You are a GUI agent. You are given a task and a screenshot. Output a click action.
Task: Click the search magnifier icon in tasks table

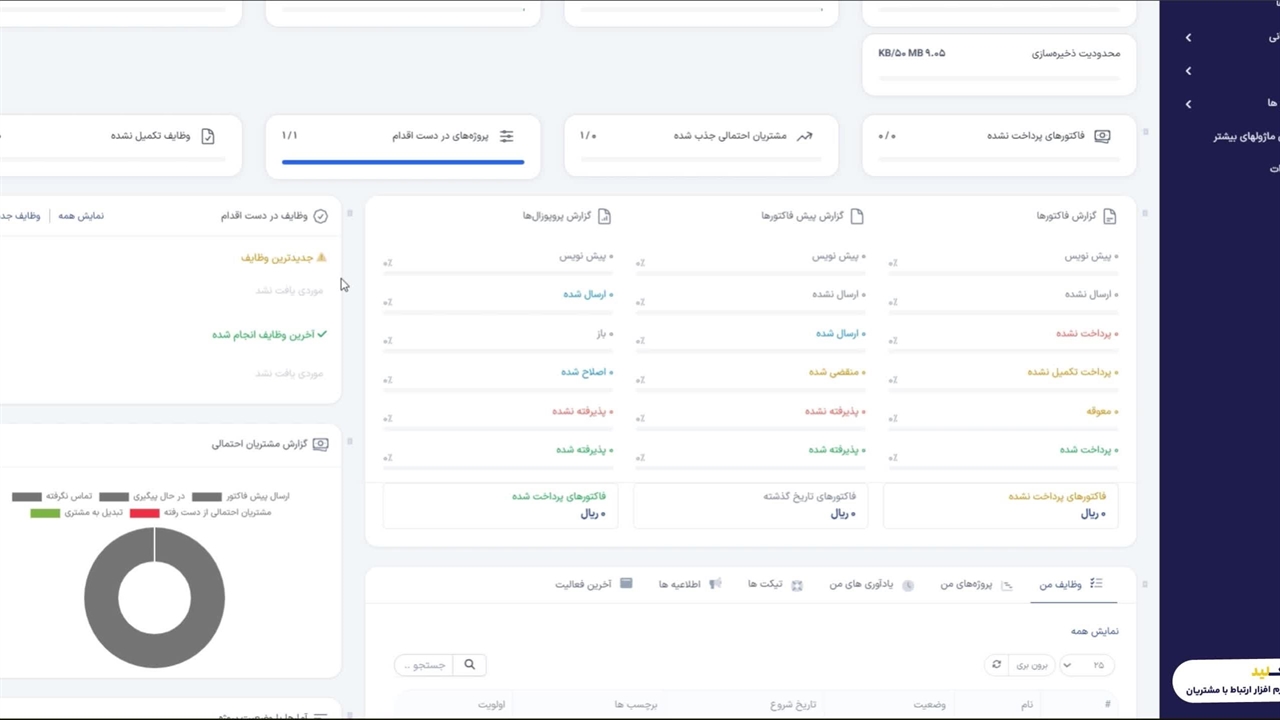(x=469, y=665)
